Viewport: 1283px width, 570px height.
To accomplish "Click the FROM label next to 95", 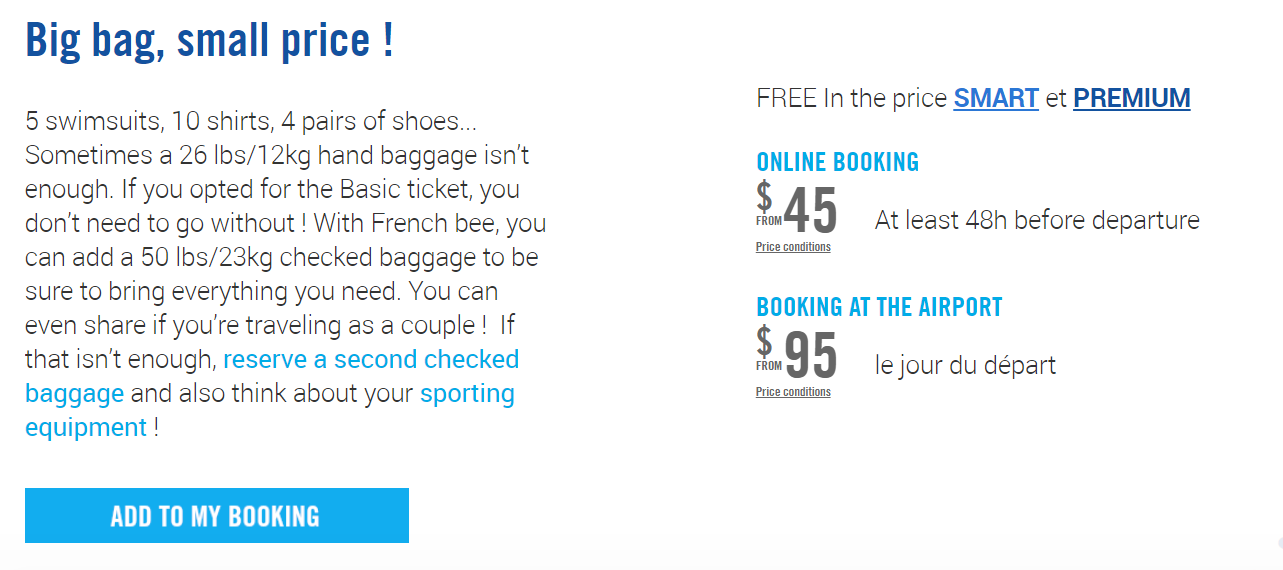I will 769,366.
